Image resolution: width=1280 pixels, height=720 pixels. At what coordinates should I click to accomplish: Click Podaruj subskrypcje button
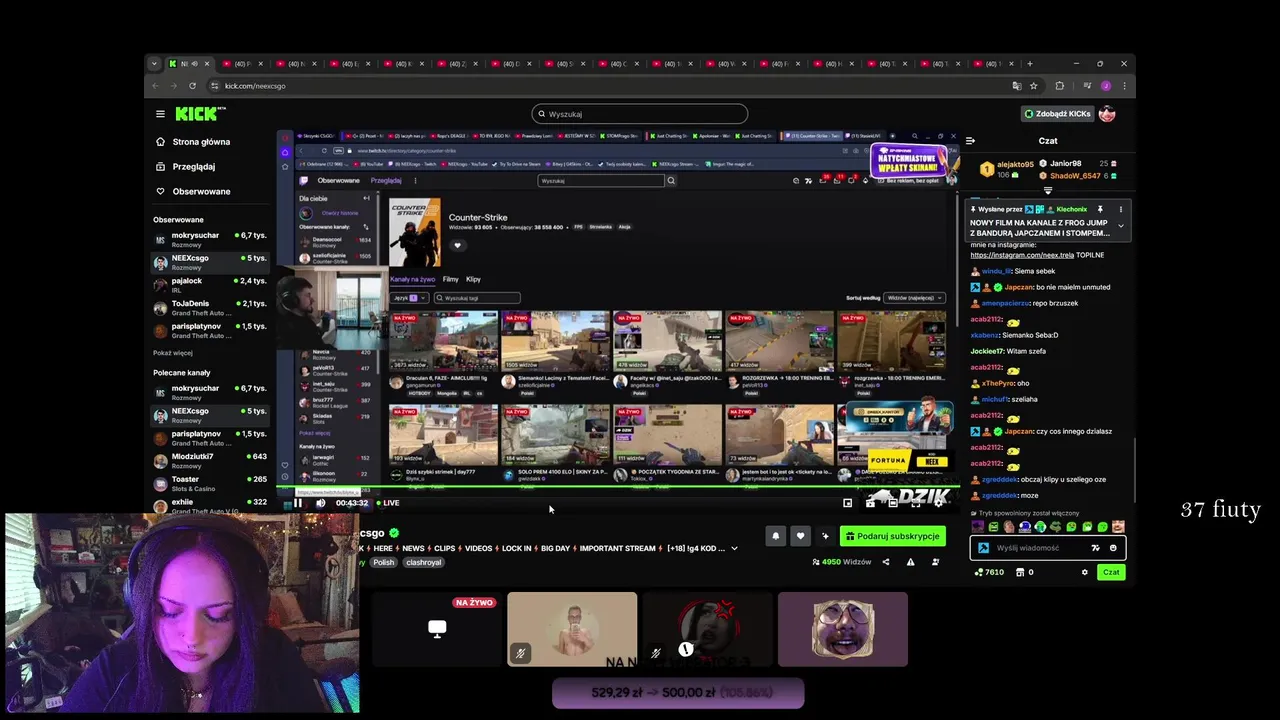[x=892, y=536]
